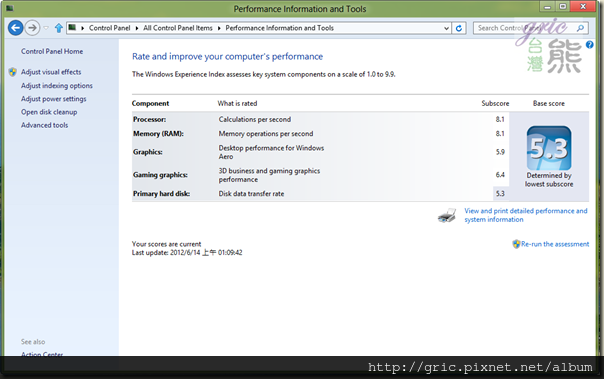Click the search magnifier icon
Image resolution: width=604 pixels, height=379 pixels.
point(580,28)
